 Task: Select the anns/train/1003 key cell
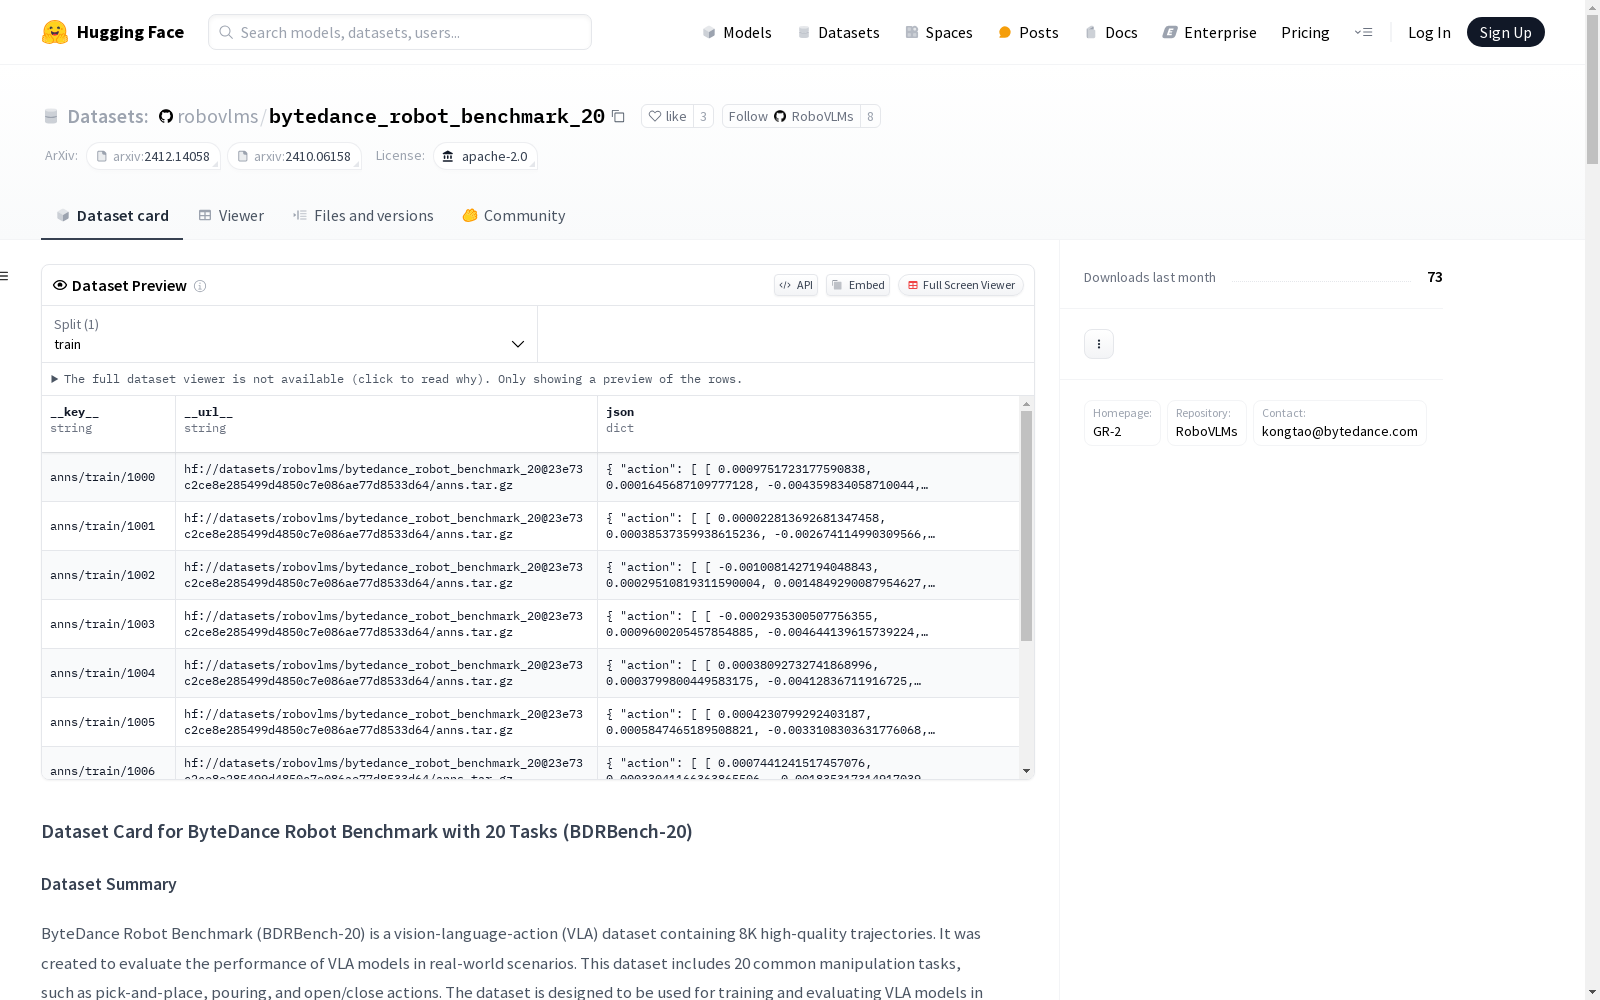coord(108,624)
